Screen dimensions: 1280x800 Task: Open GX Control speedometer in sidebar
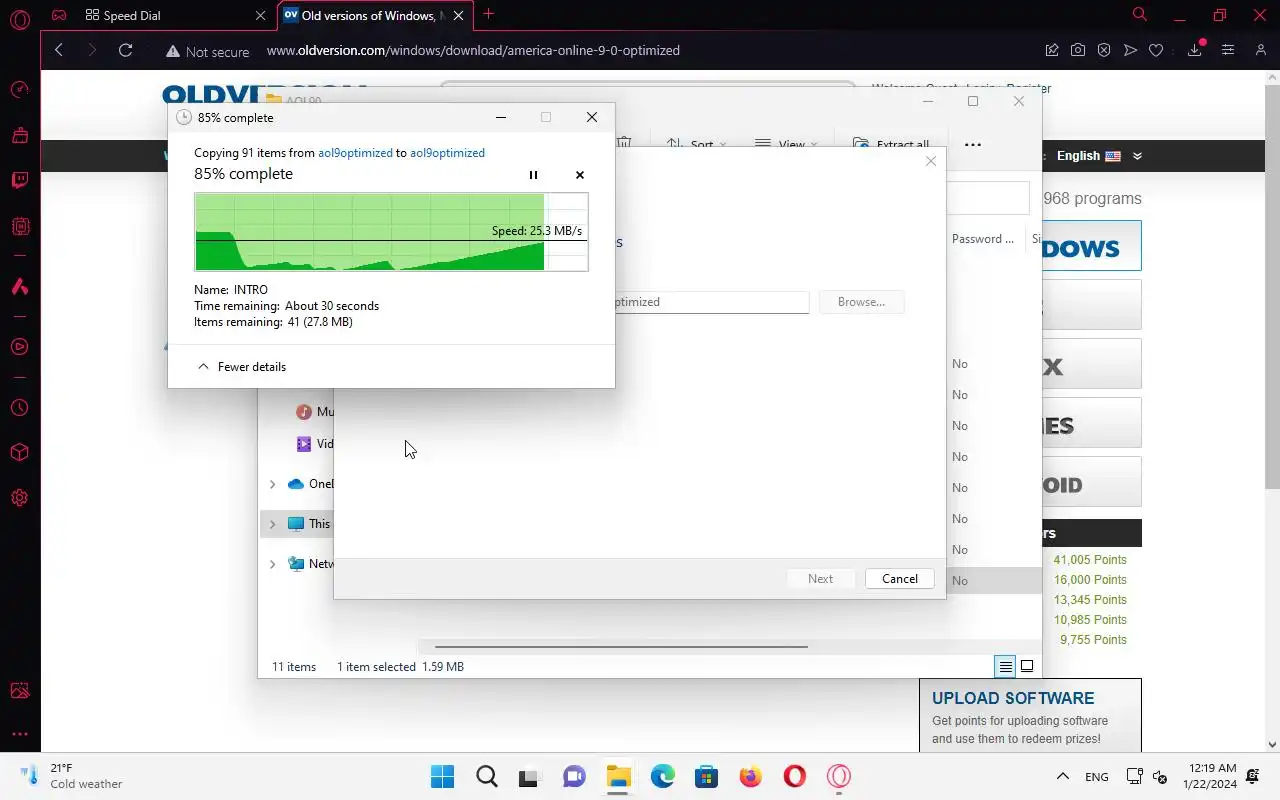[x=20, y=89]
